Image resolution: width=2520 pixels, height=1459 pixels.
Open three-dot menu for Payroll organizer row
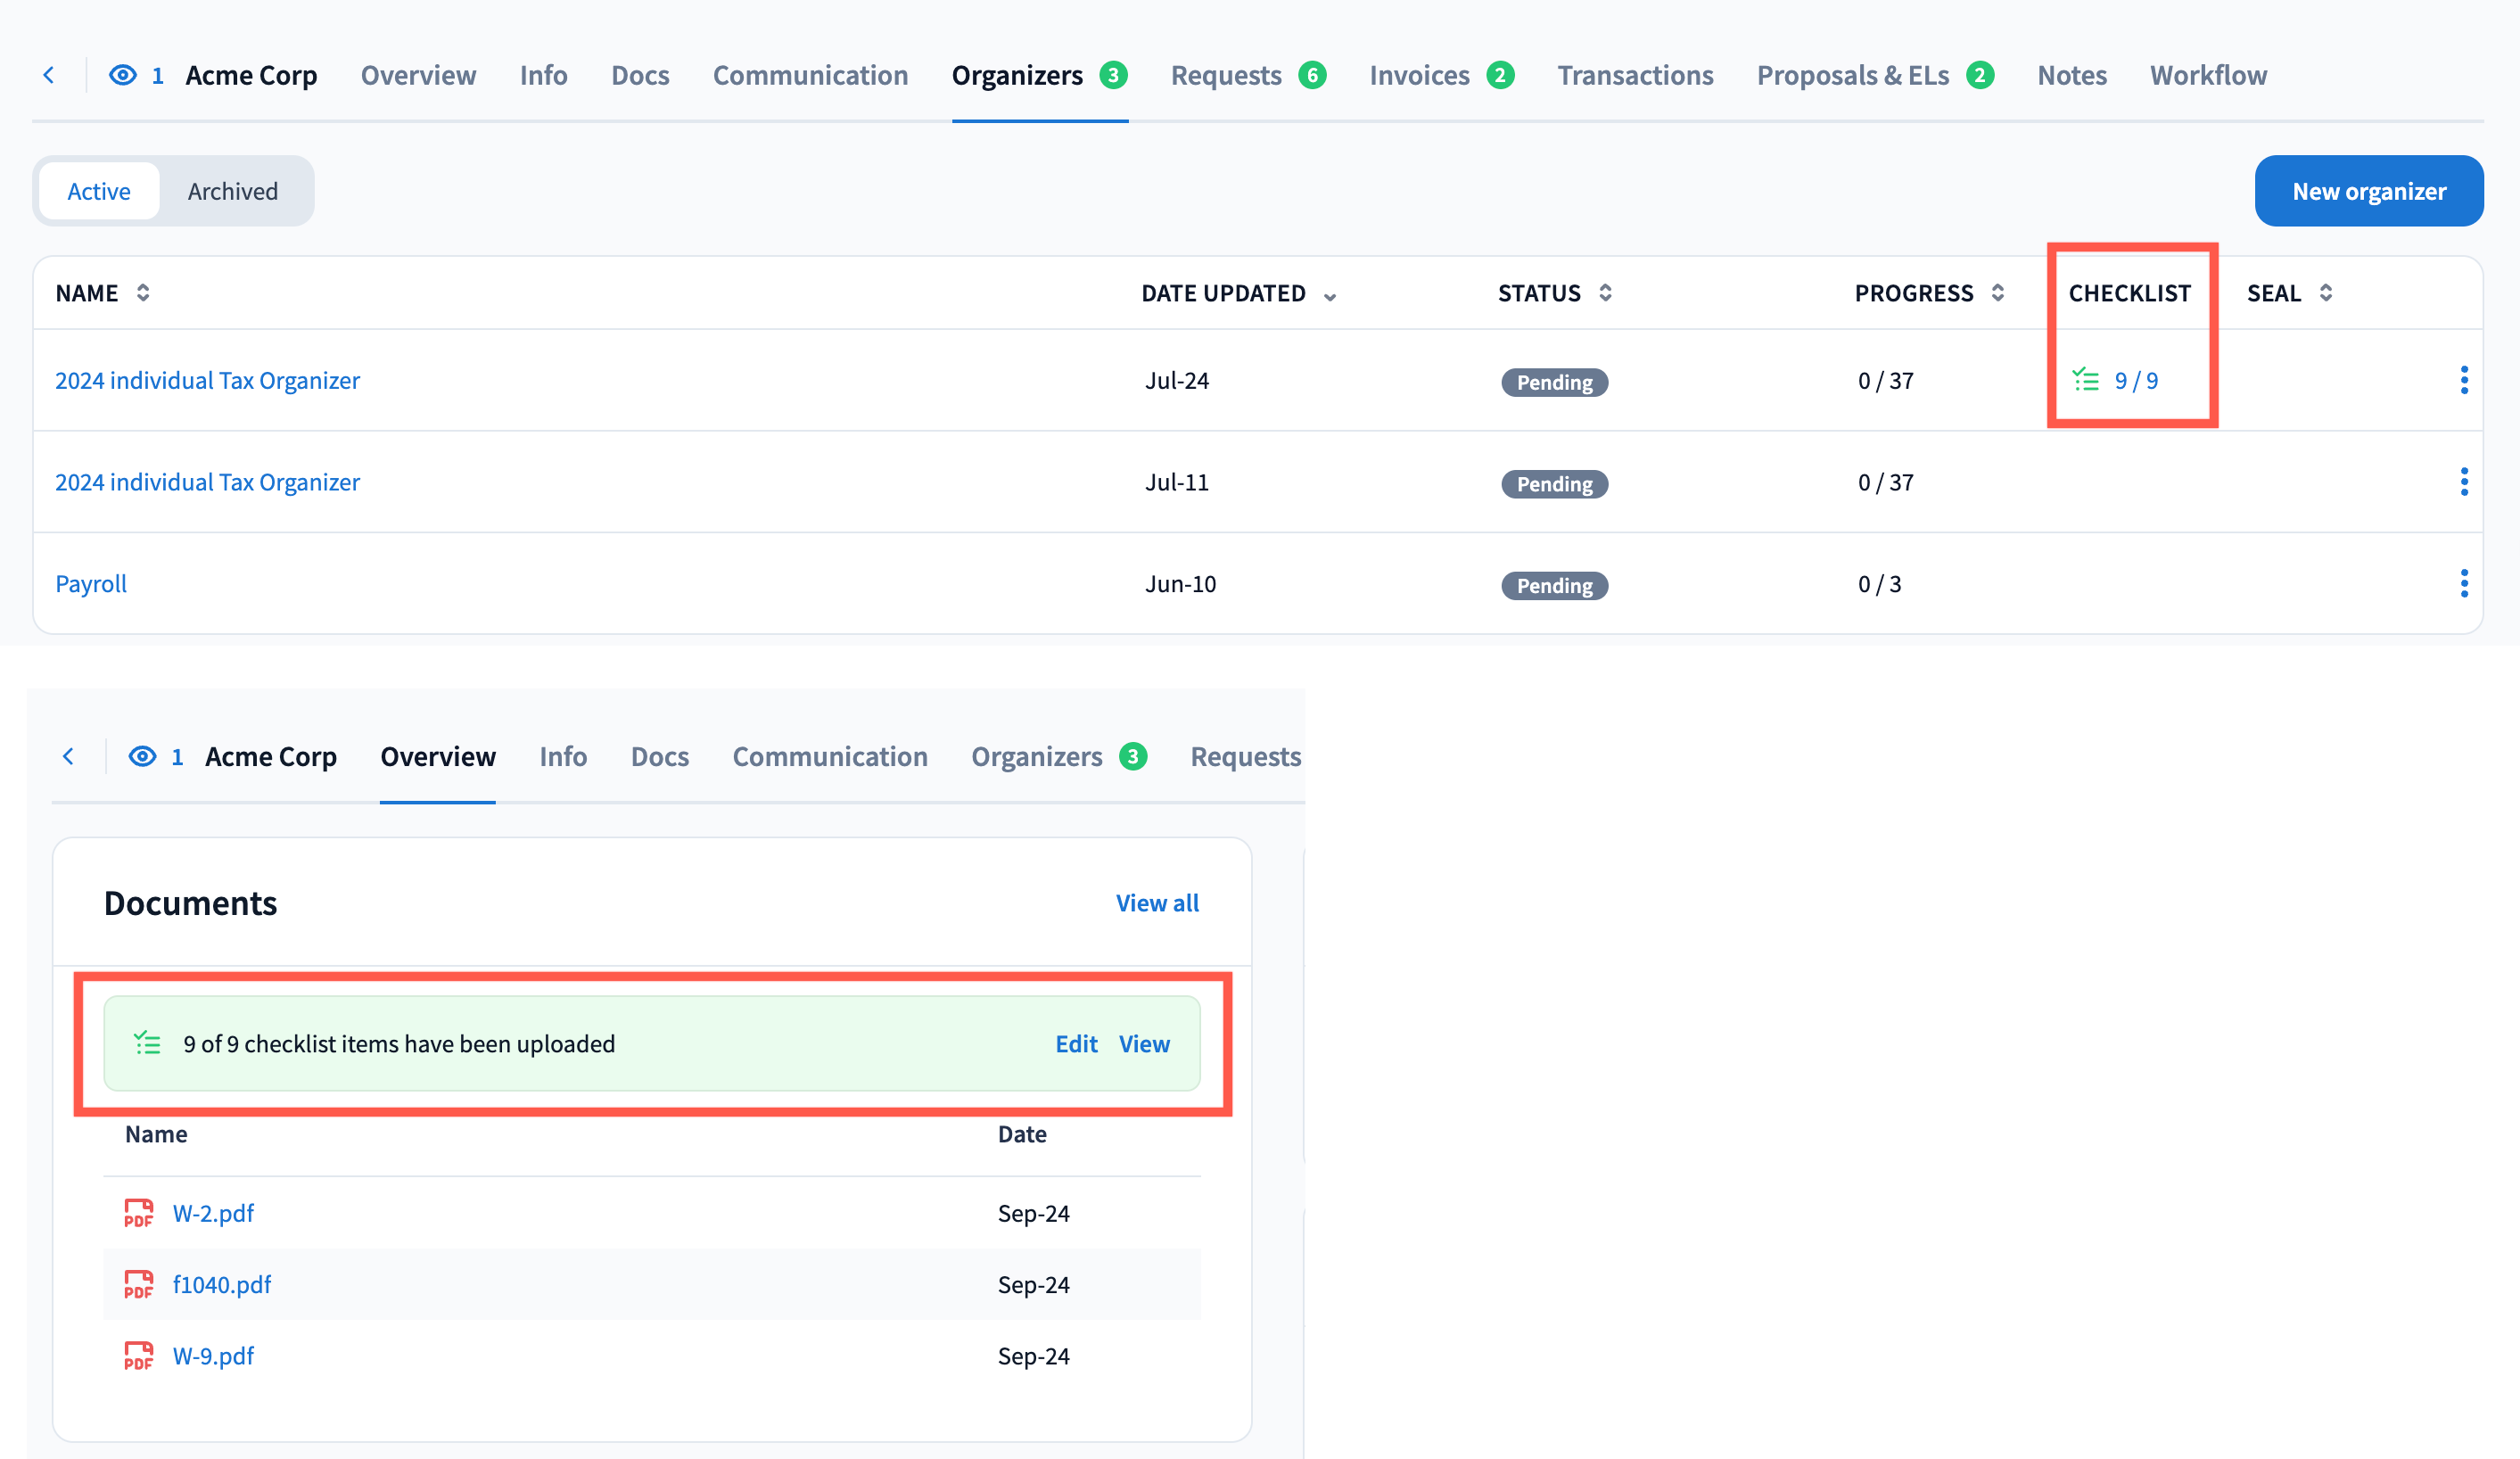pyautogui.click(x=2463, y=584)
